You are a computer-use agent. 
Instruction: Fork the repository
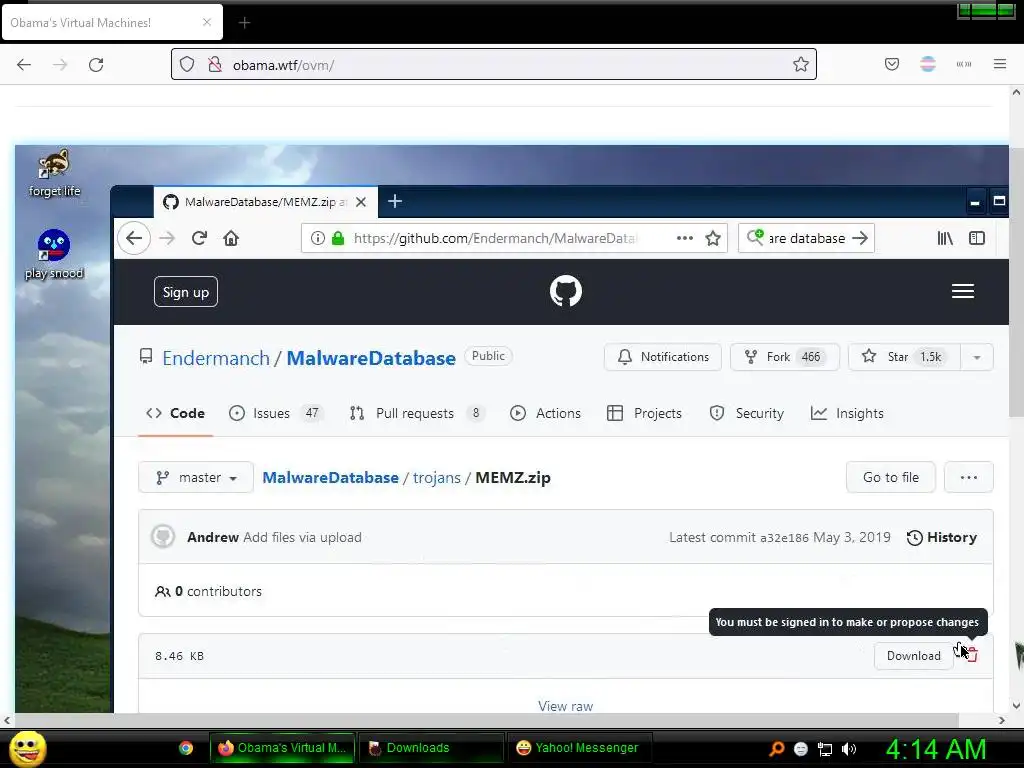784,357
